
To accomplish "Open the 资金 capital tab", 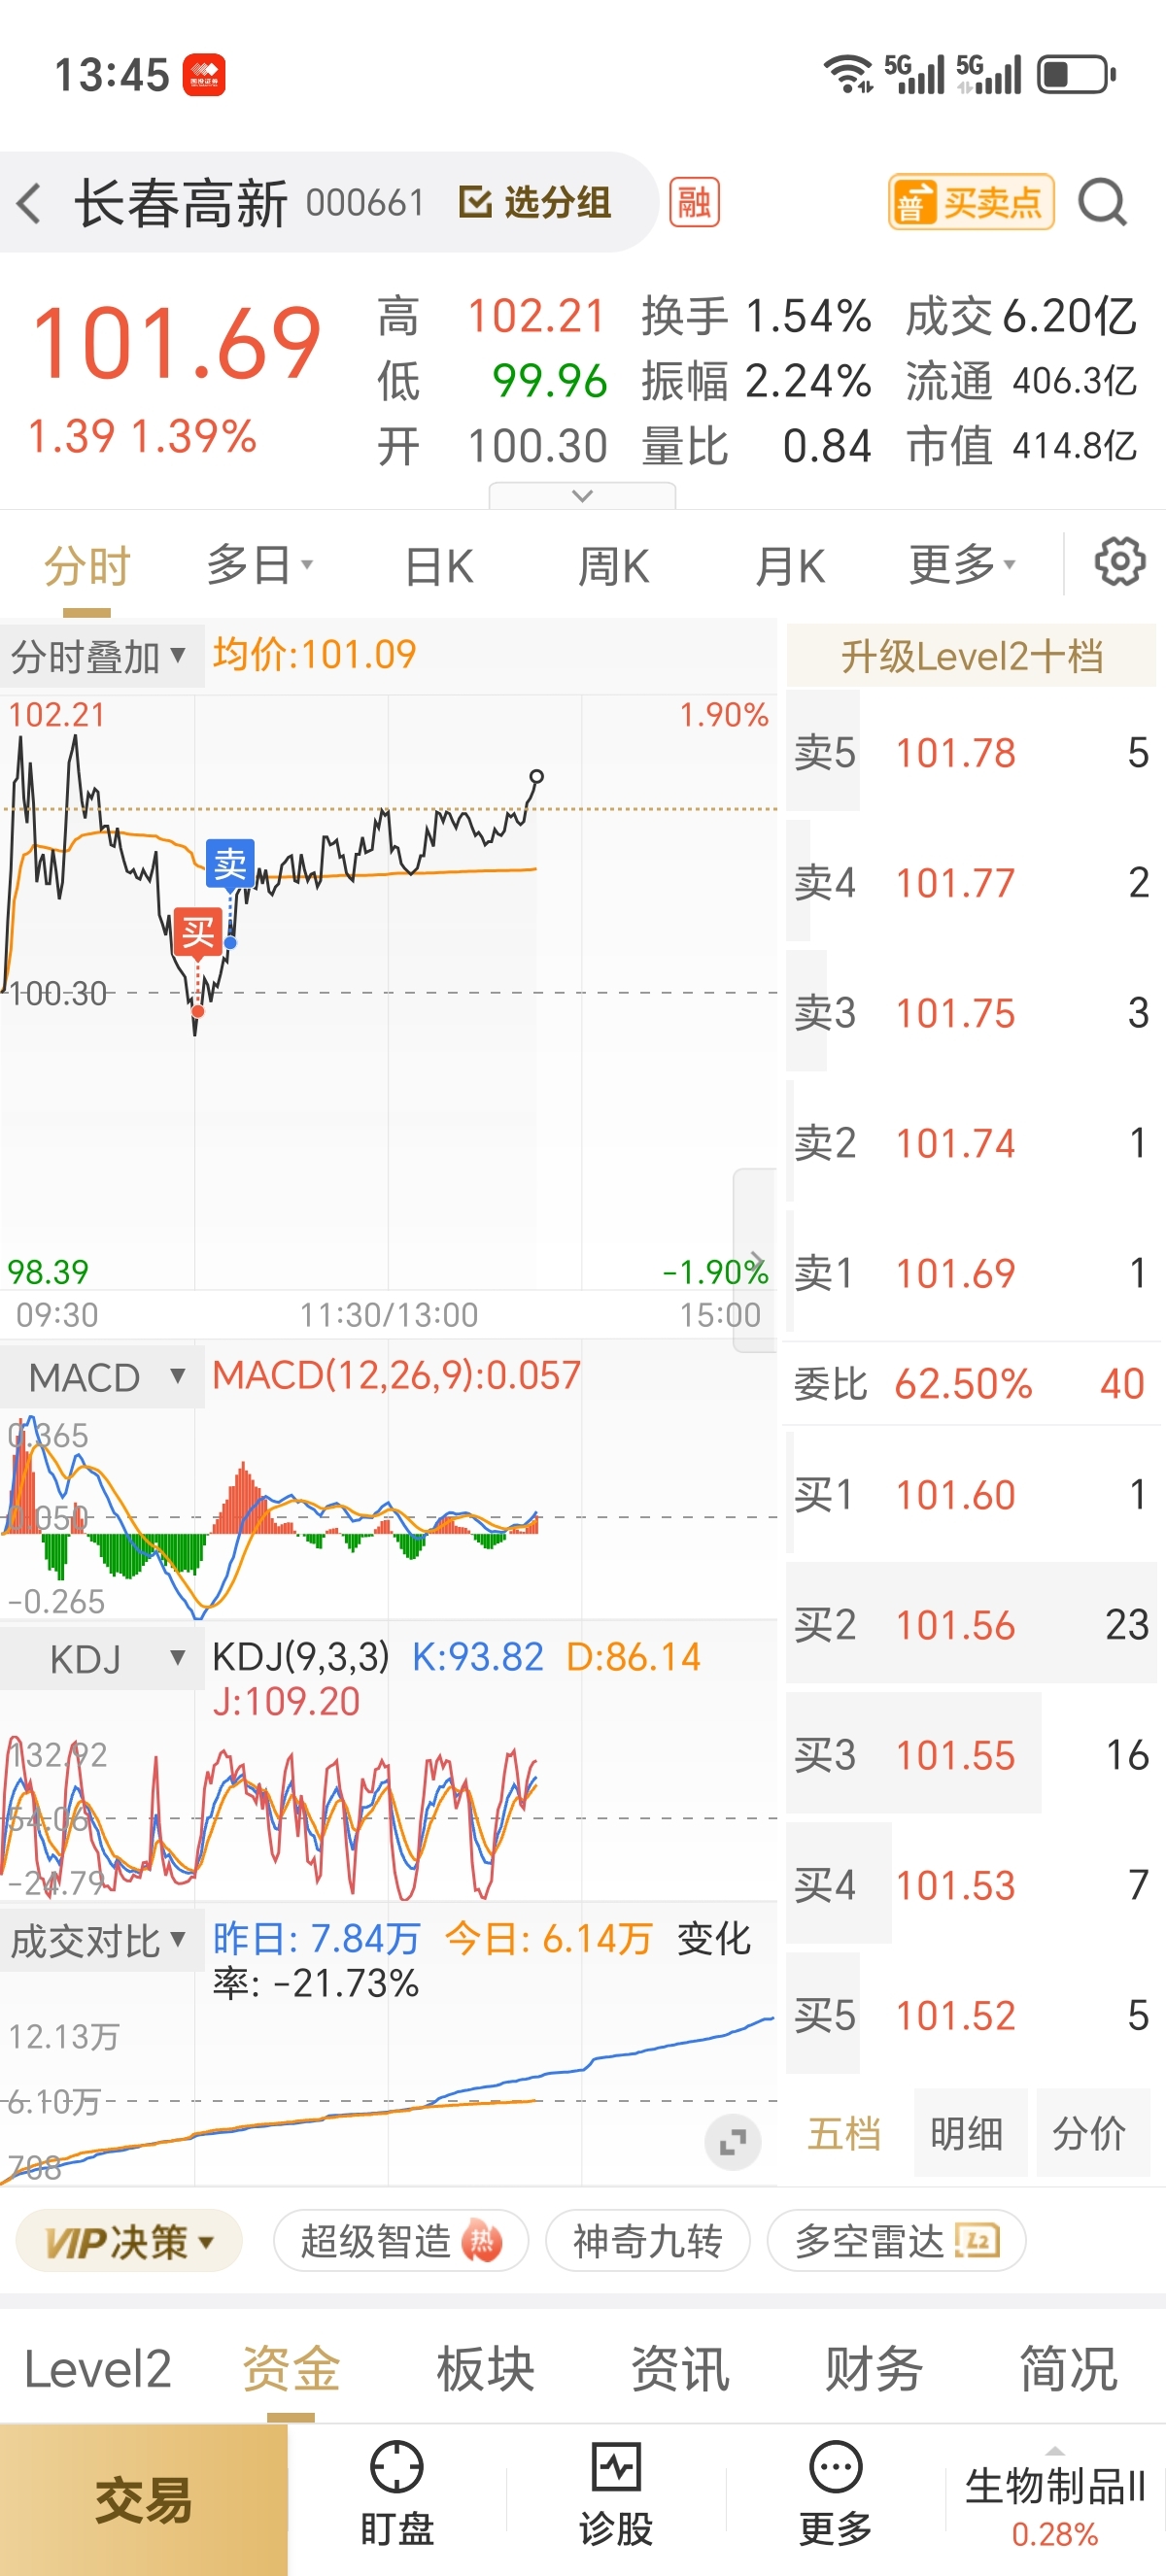I will (291, 2369).
